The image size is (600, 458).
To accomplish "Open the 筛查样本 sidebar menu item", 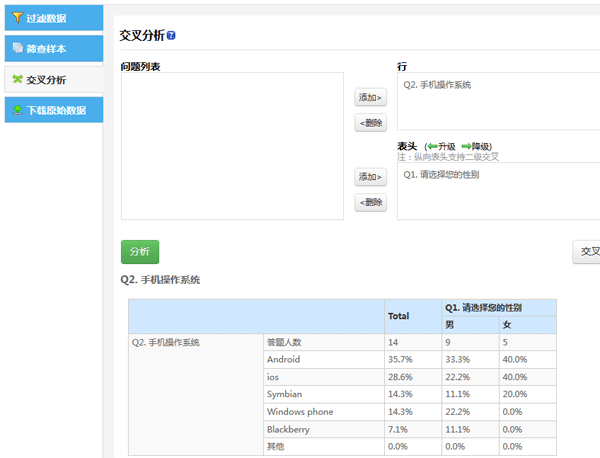I will point(54,49).
